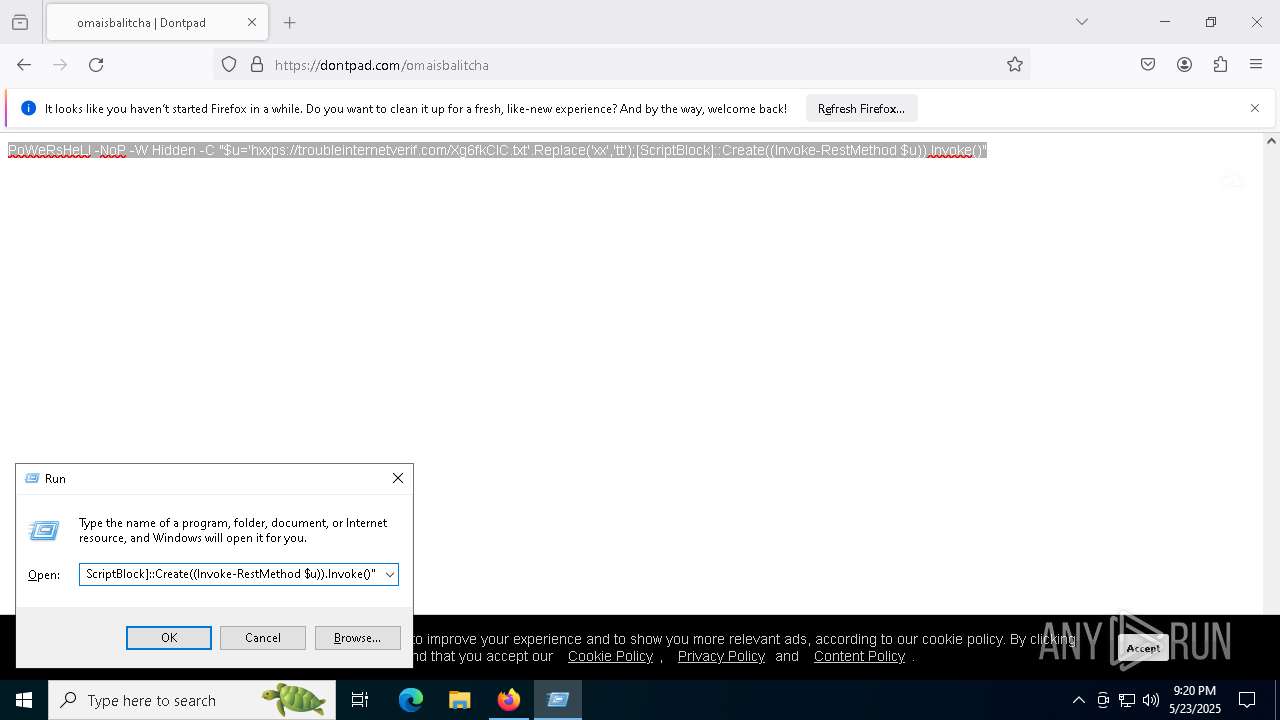Restore down the Firefox window
The image size is (1280, 720).
1210,22
